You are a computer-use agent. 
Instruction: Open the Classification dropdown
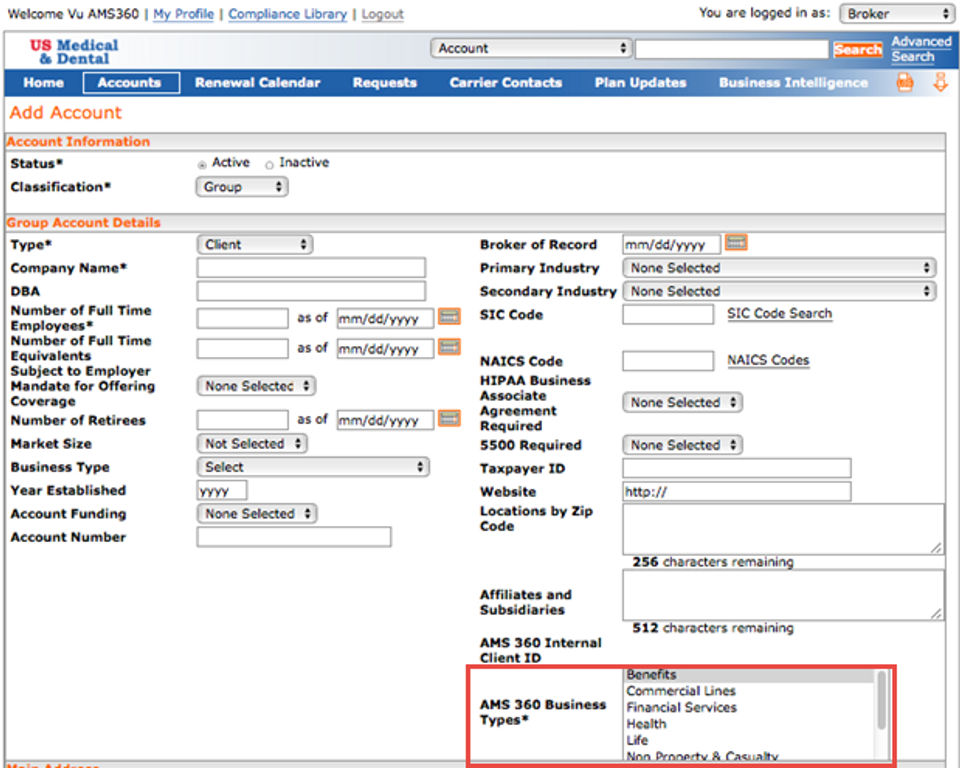point(242,187)
